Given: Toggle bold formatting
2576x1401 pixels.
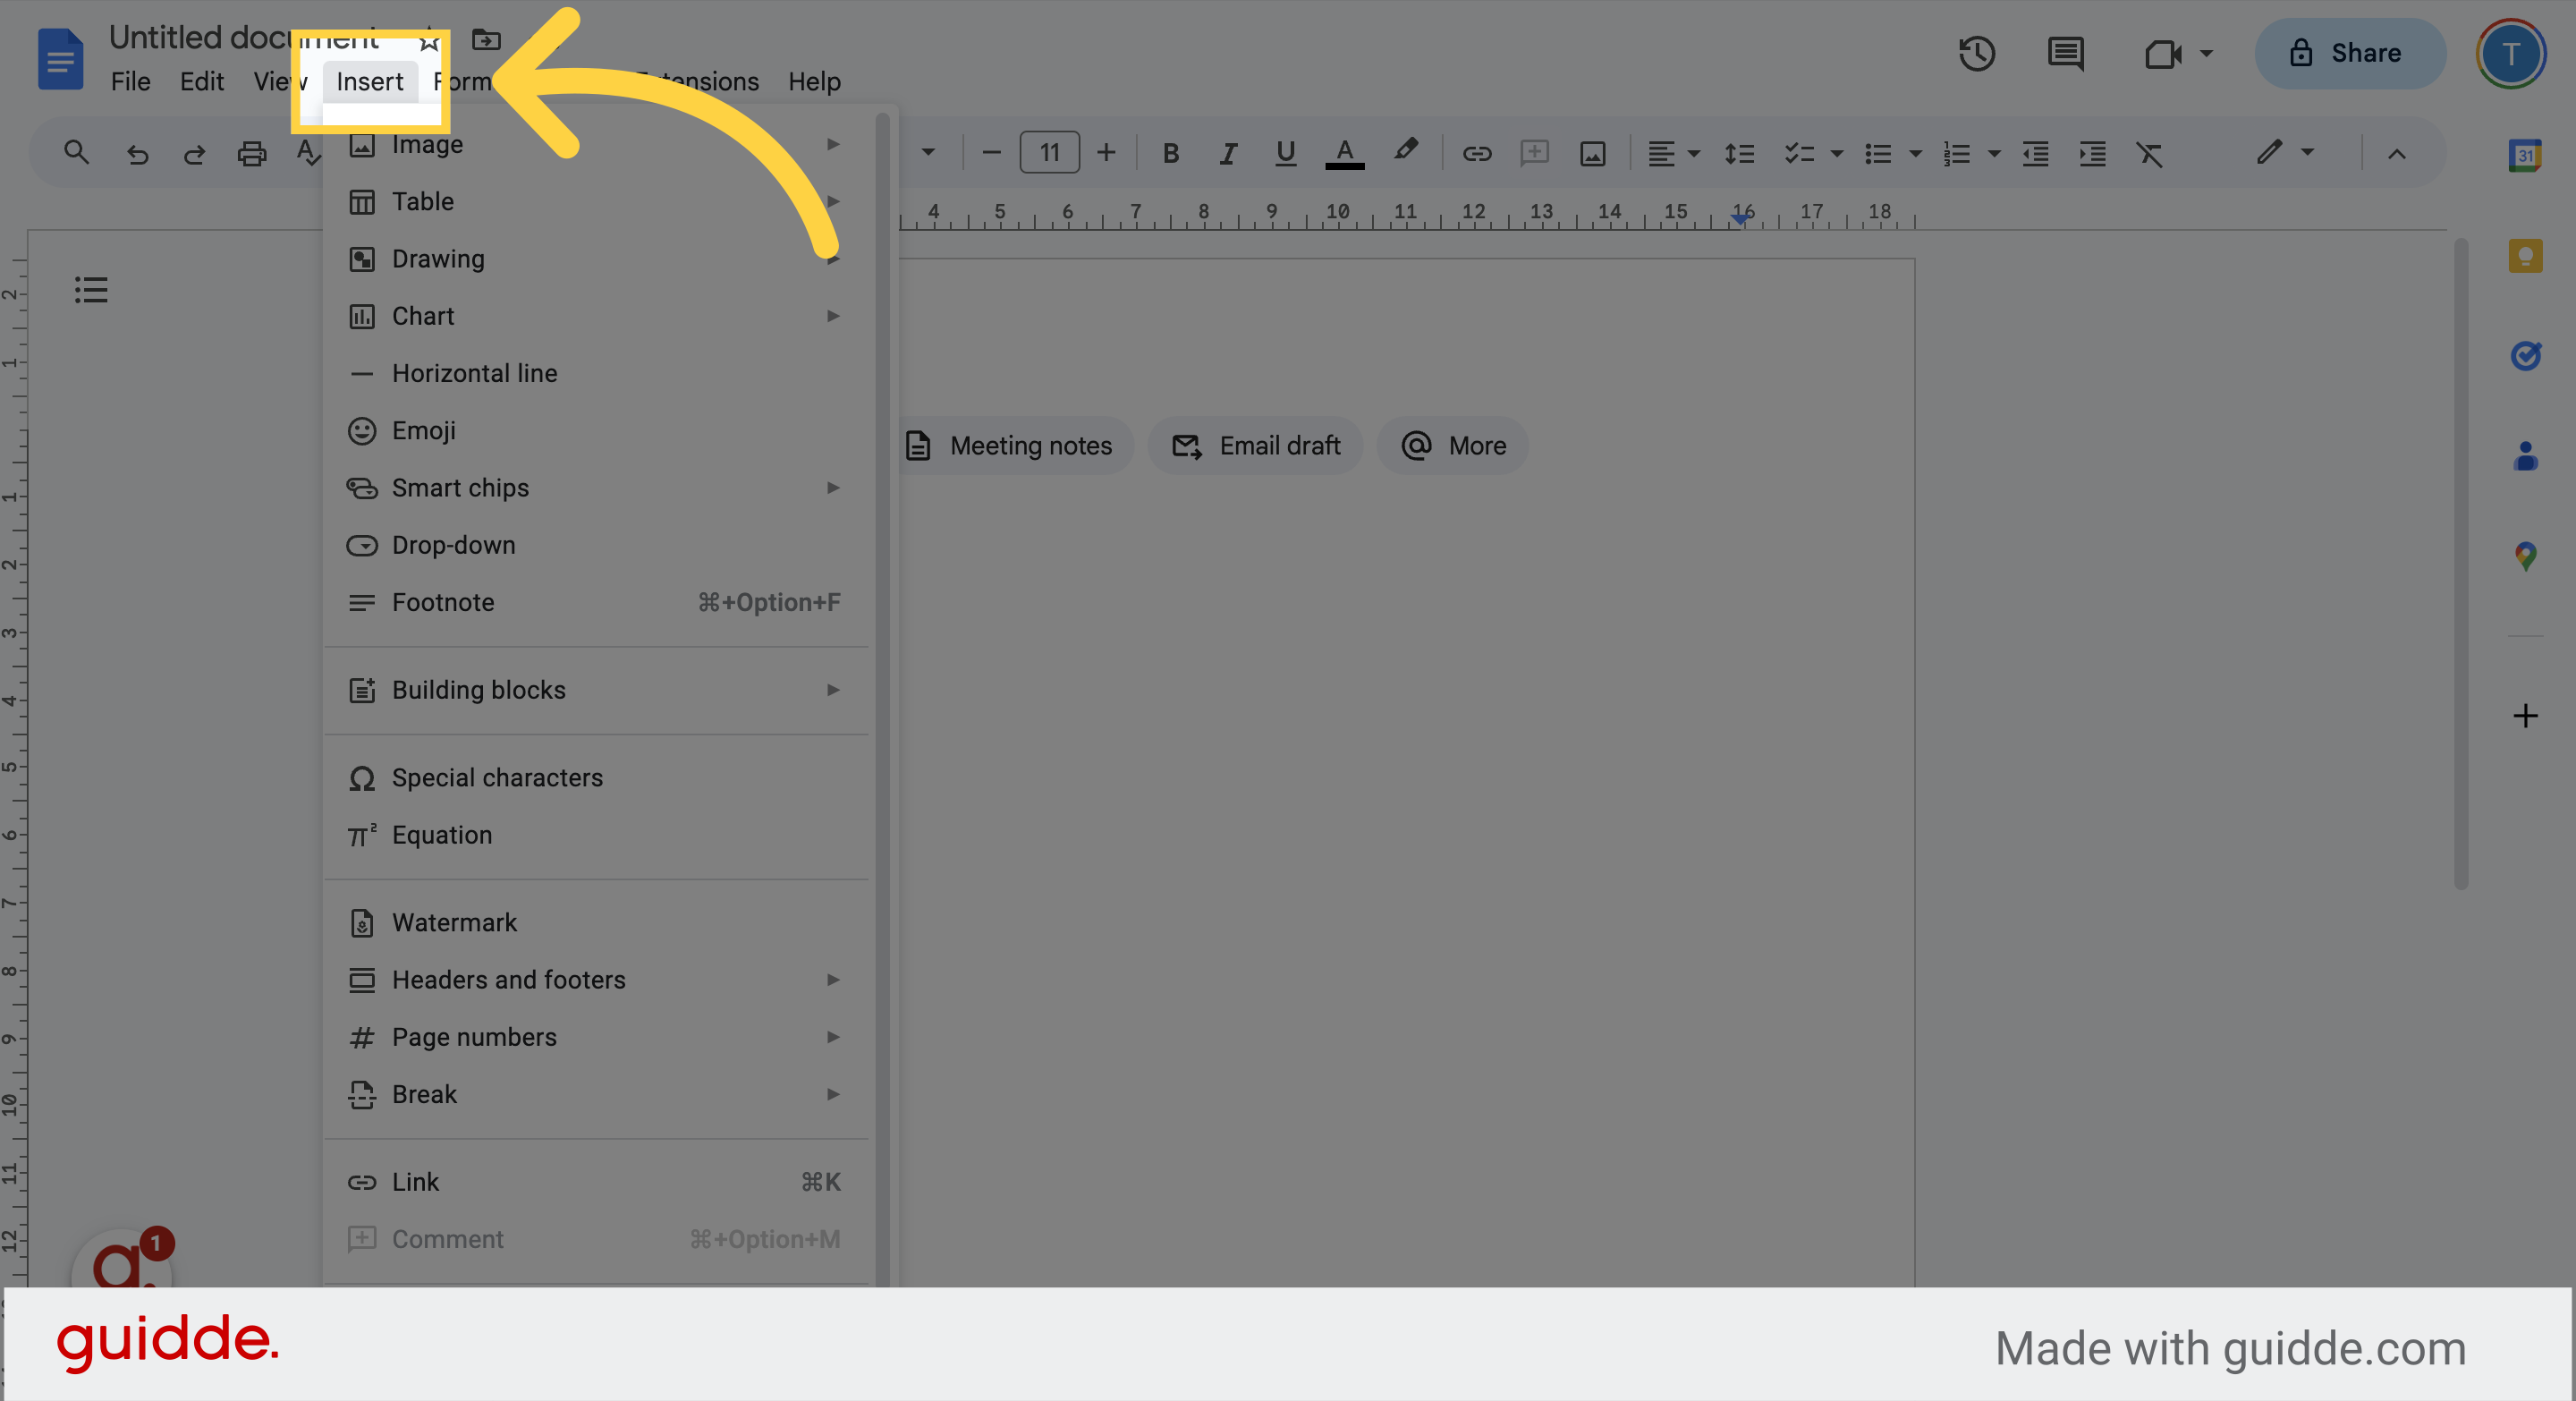Looking at the screenshot, I should tap(1170, 154).
